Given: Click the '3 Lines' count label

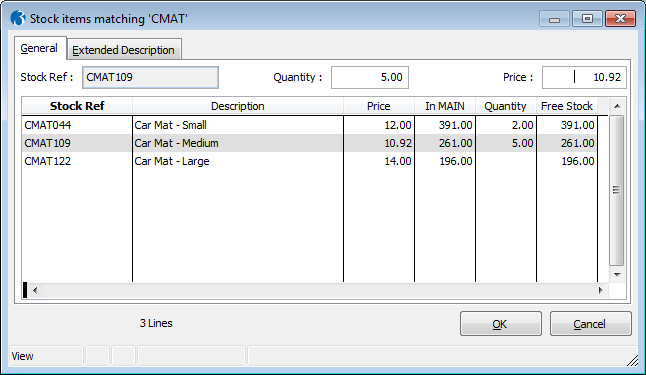Looking at the screenshot, I should click(156, 323).
